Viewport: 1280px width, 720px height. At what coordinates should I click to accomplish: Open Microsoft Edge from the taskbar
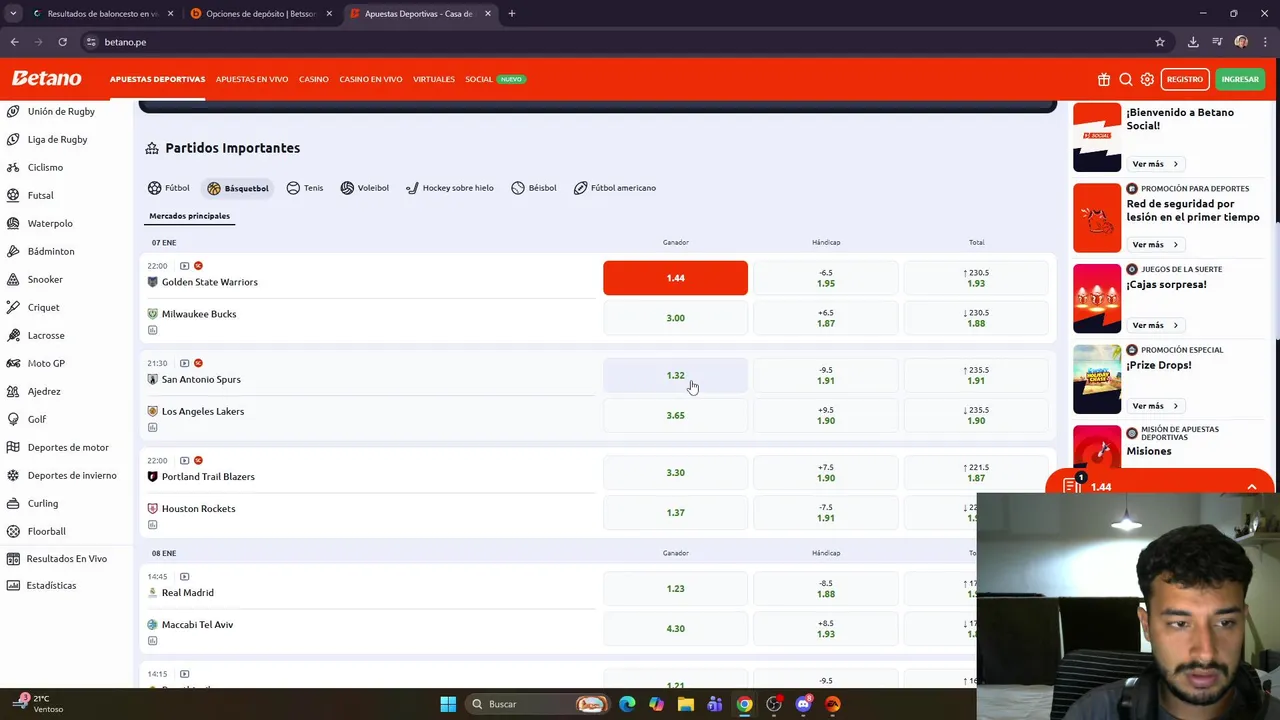(627, 704)
